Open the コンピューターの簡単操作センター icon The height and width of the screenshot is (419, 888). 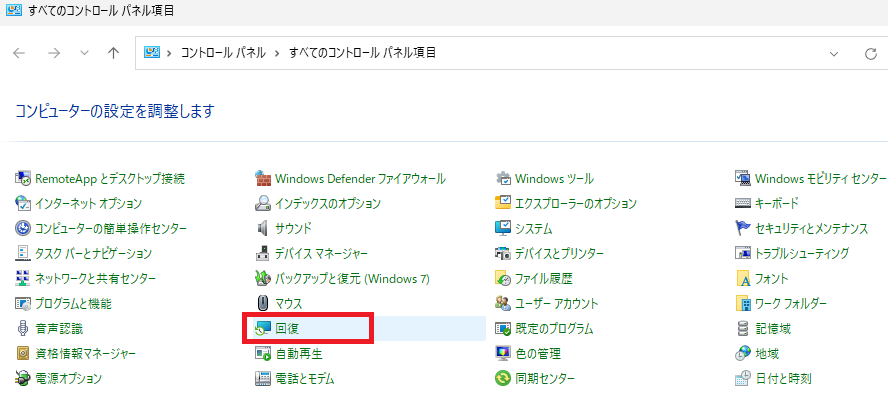click(x=23, y=228)
